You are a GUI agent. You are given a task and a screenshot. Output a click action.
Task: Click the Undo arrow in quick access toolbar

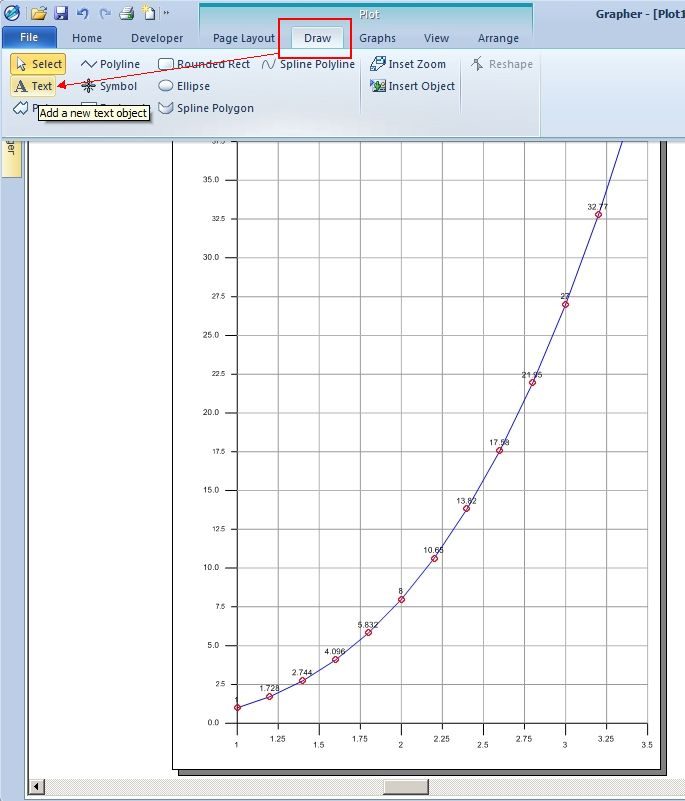[x=83, y=13]
